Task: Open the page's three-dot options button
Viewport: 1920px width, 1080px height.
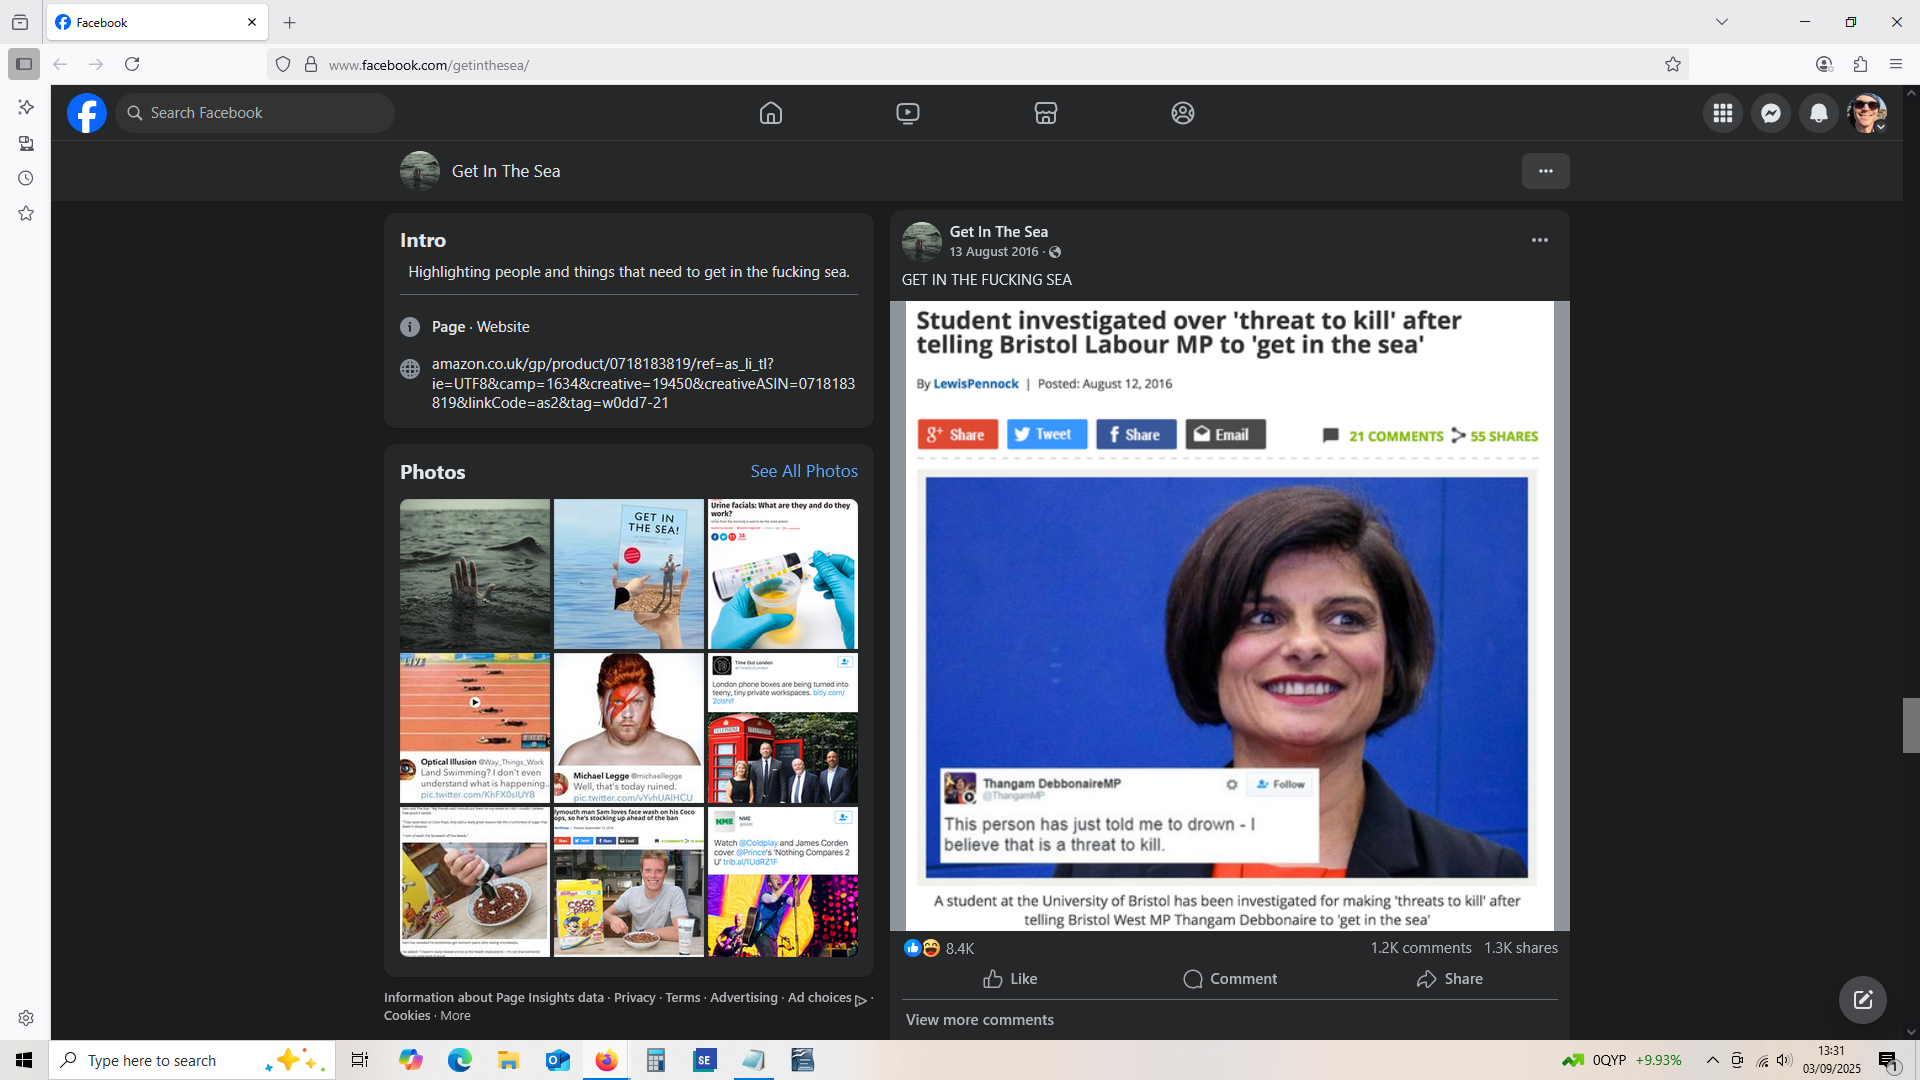Action: pyautogui.click(x=1546, y=171)
